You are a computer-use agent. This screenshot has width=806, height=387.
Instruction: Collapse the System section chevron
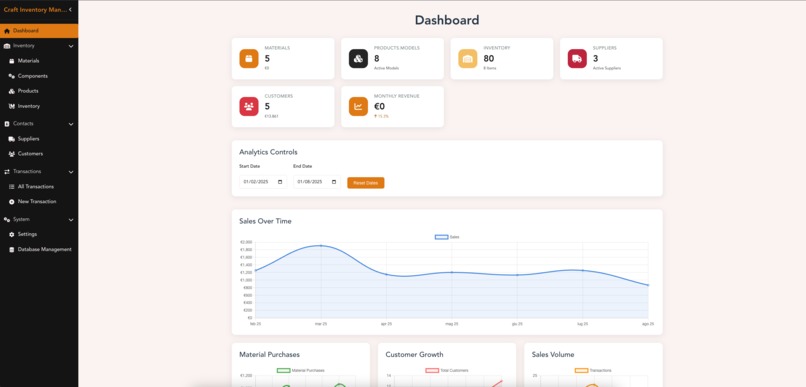pyautogui.click(x=71, y=219)
